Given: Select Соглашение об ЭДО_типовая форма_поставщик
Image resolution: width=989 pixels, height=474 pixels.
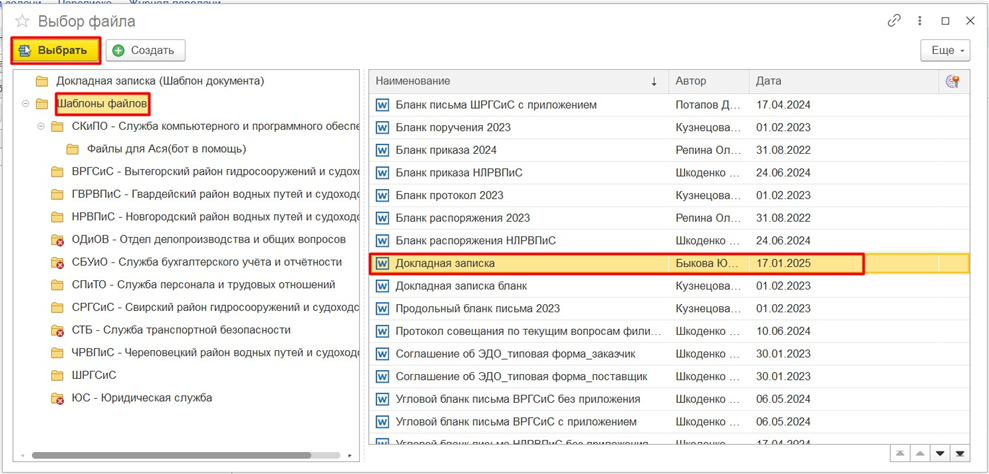Looking at the screenshot, I should tap(521, 377).
